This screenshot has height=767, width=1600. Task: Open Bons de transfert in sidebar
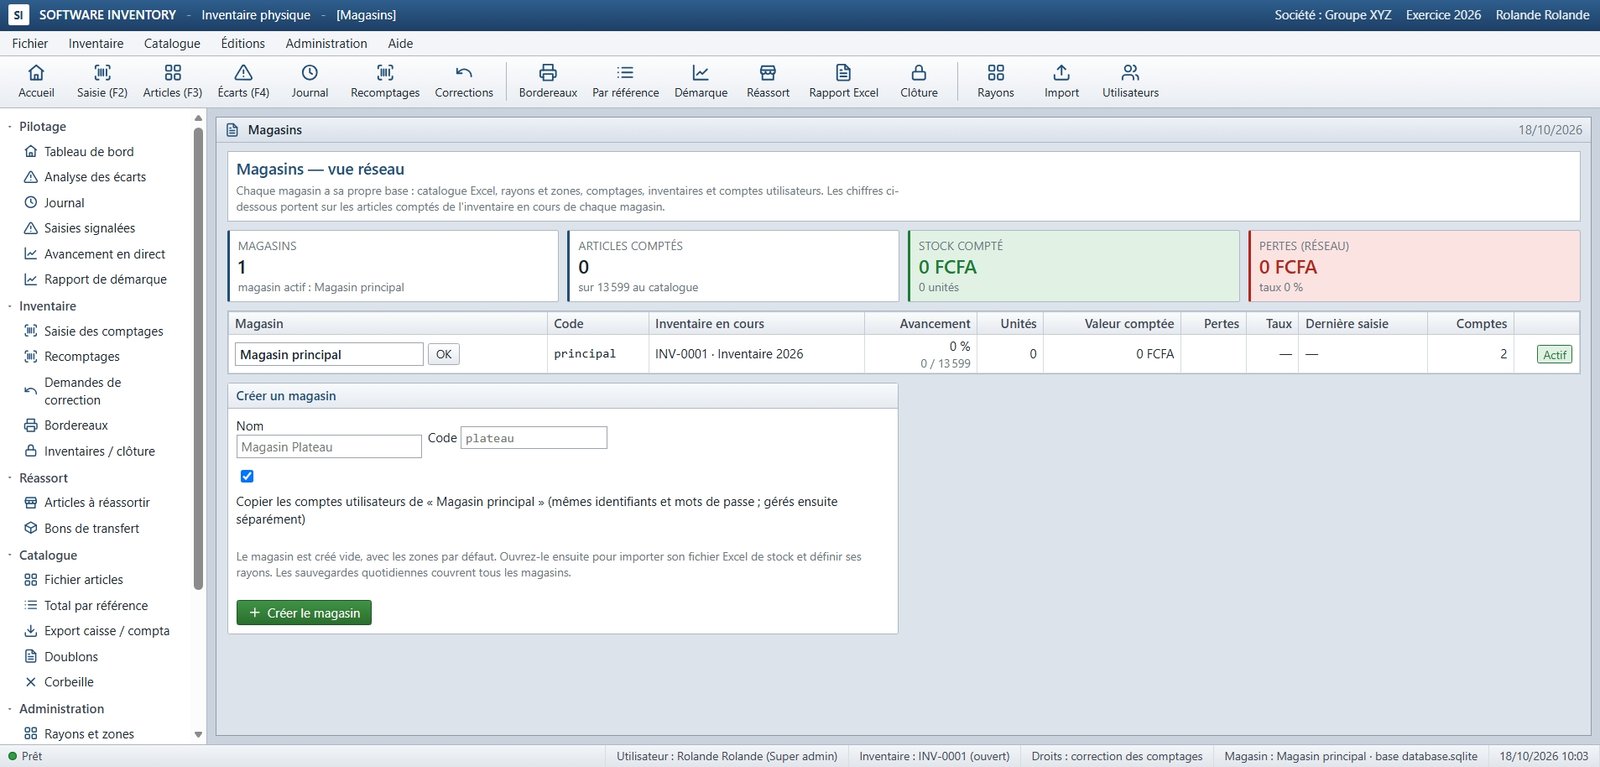coord(91,529)
